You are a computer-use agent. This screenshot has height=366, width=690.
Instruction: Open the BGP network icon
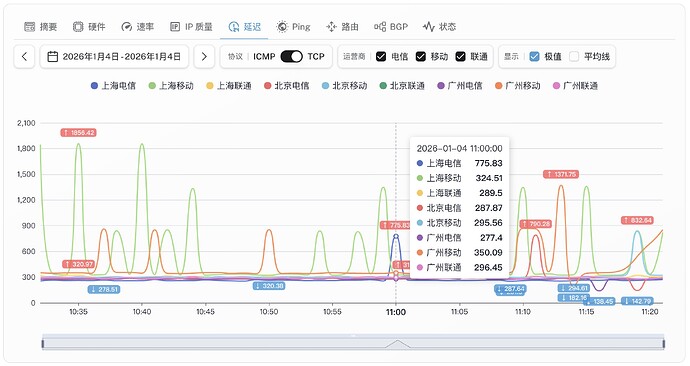point(380,27)
